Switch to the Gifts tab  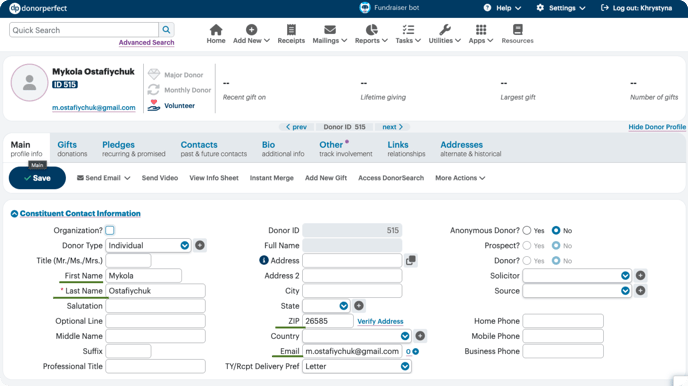click(72, 148)
